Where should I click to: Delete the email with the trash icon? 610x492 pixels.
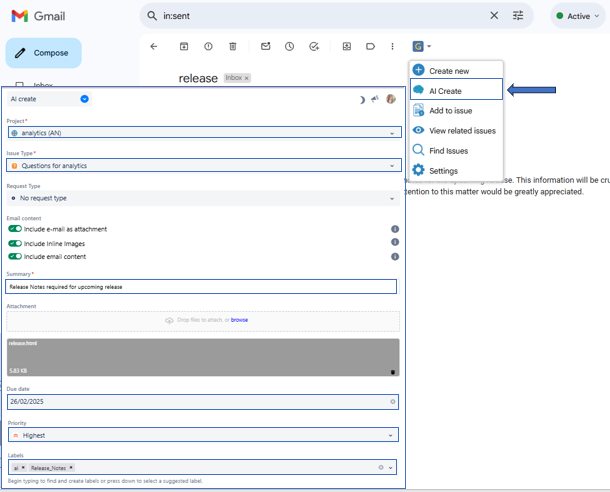233,46
